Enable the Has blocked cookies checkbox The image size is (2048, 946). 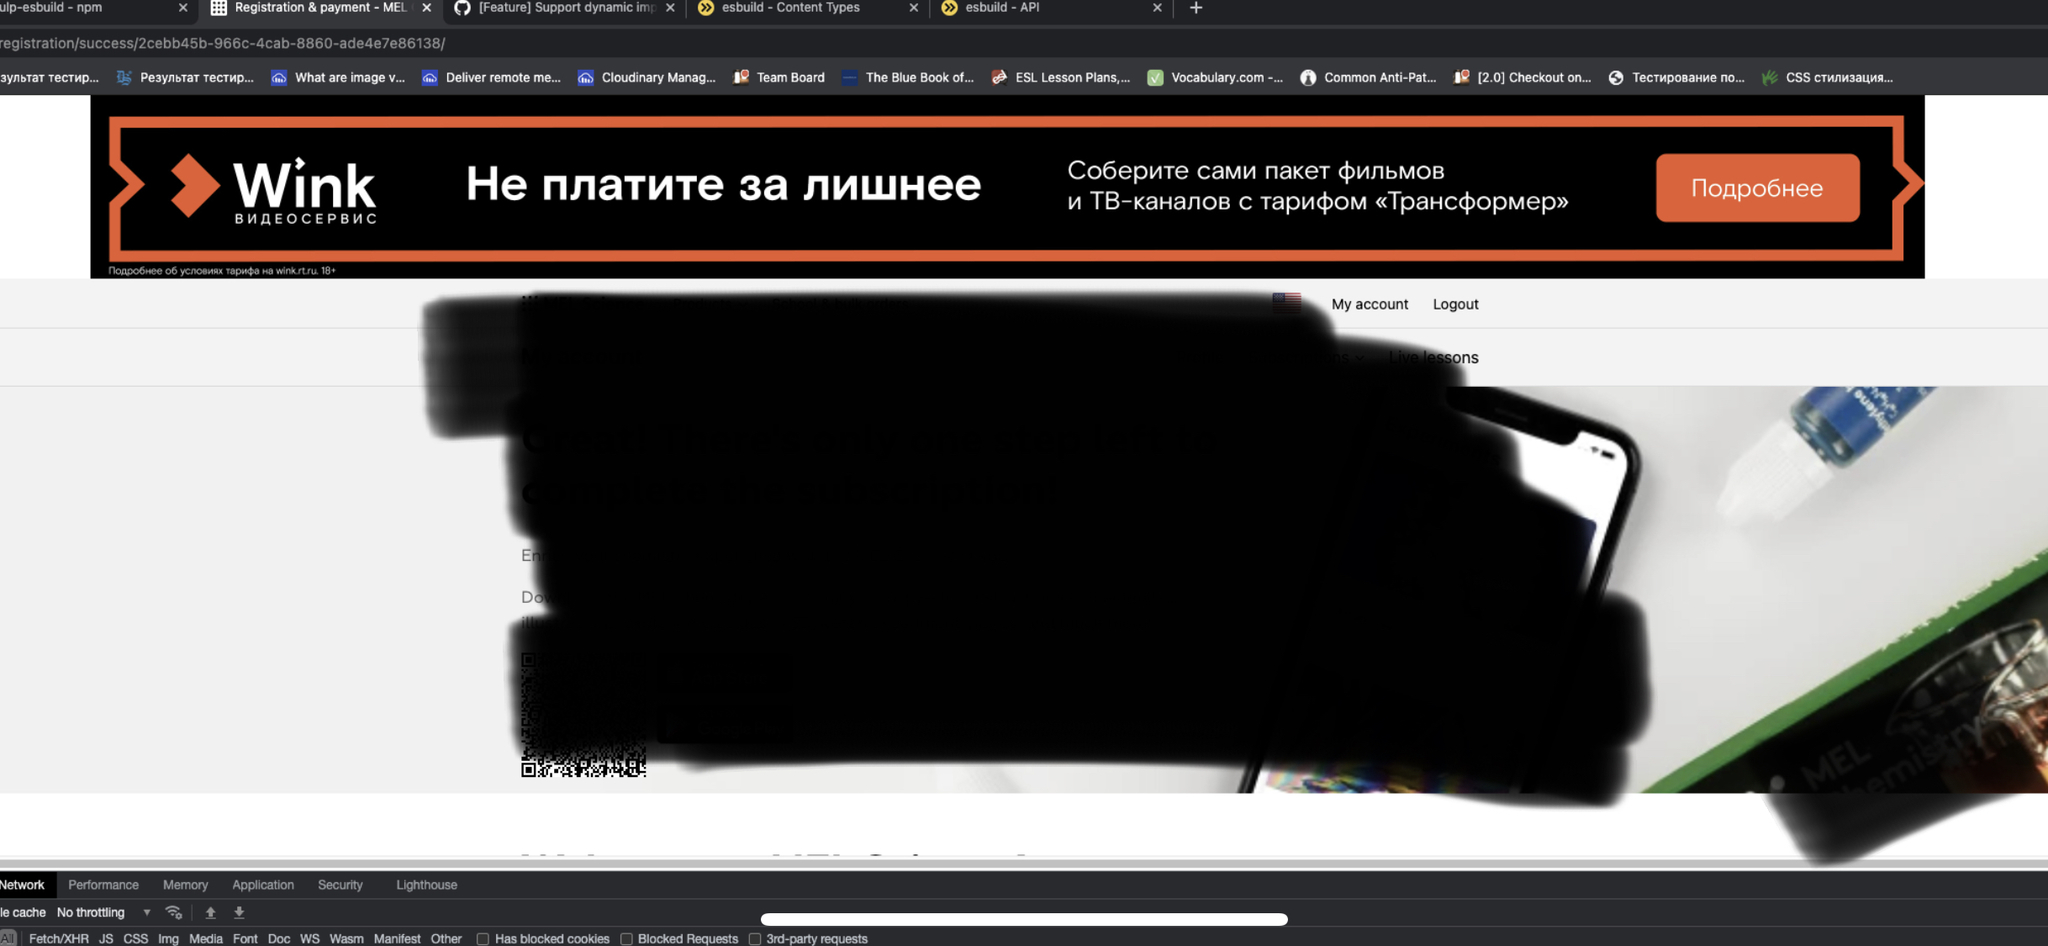pos(483,939)
